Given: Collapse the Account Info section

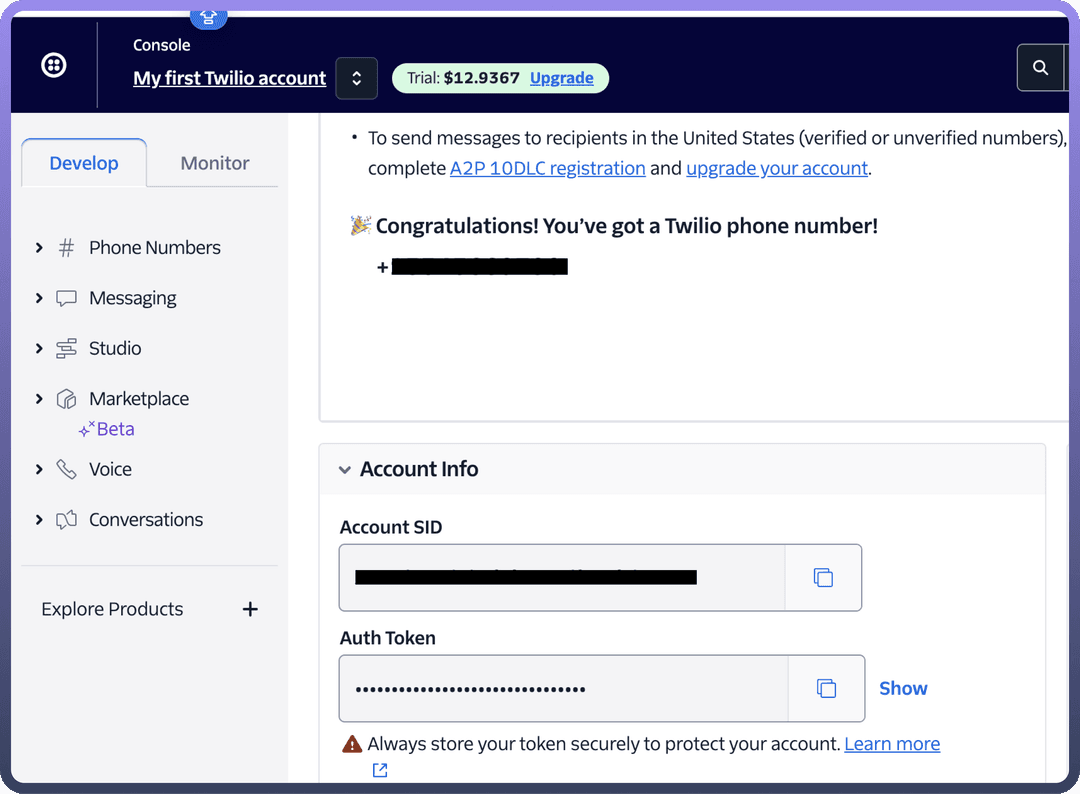Looking at the screenshot, I should [x=345, y=470].
